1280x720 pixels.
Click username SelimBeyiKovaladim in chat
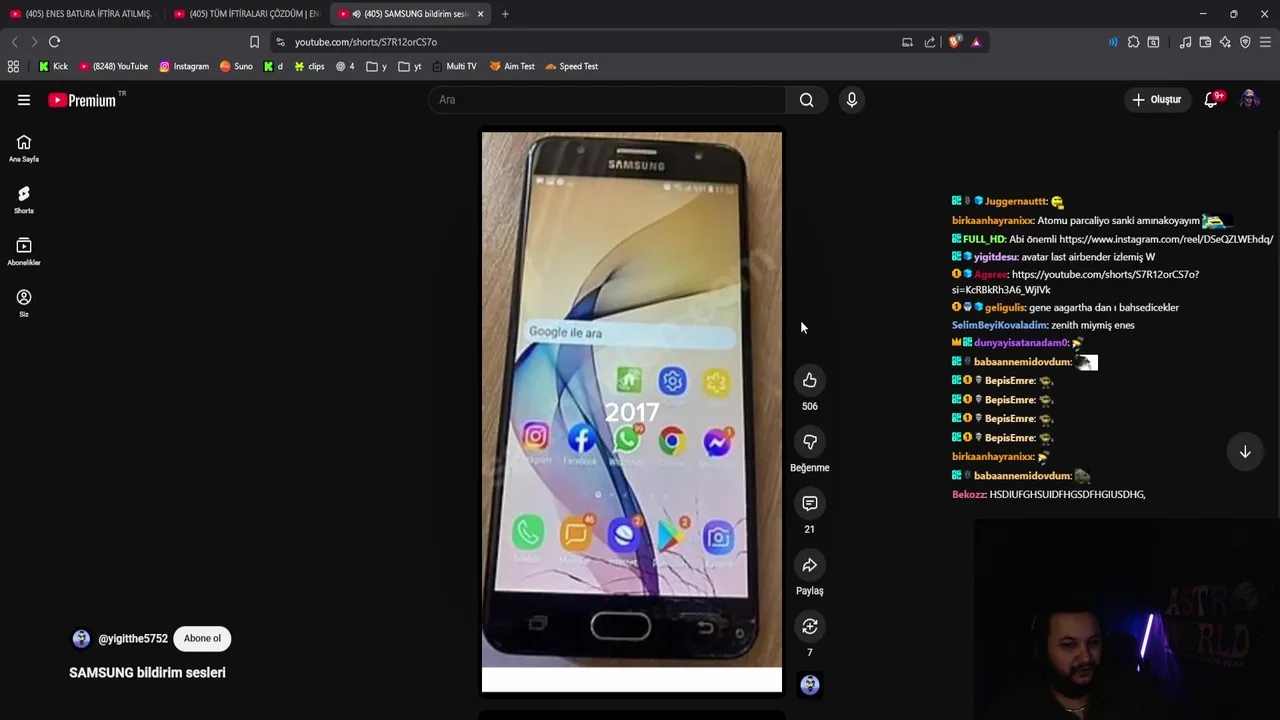coord(1000,325)
